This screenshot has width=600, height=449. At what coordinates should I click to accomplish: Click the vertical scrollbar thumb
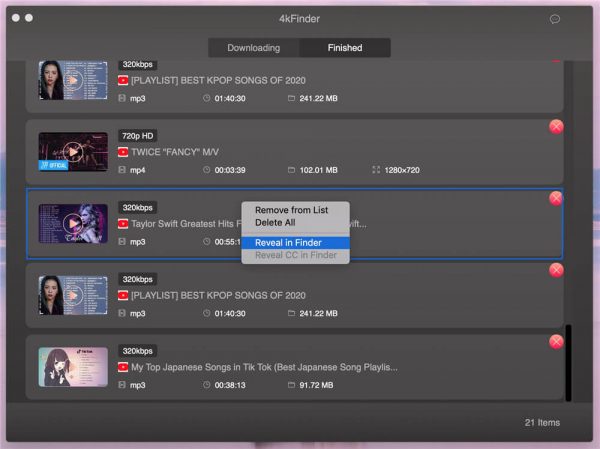[568, 363]
